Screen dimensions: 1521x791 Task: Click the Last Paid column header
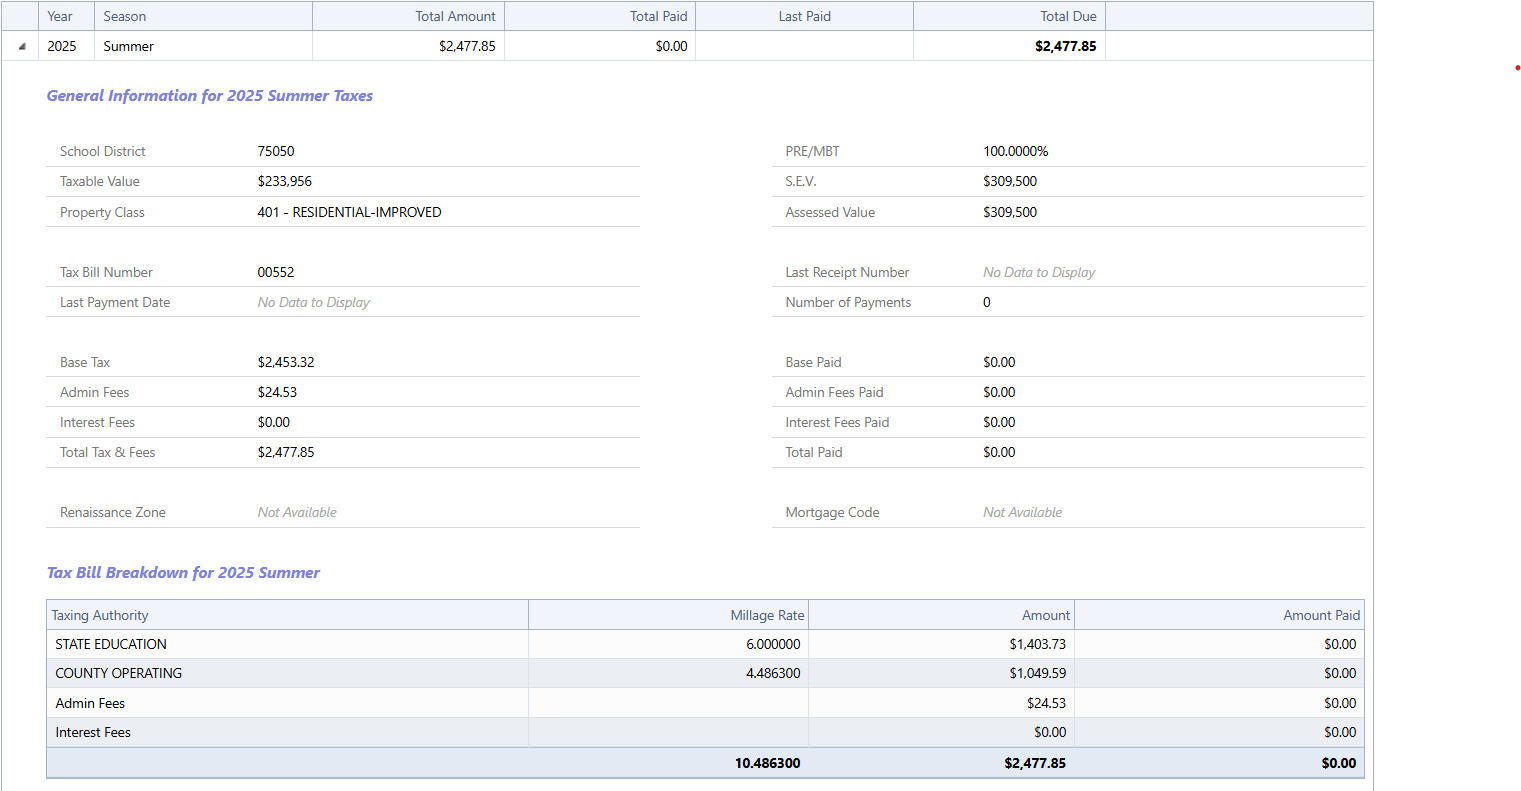pyautogui.click(x=804, y=16)
